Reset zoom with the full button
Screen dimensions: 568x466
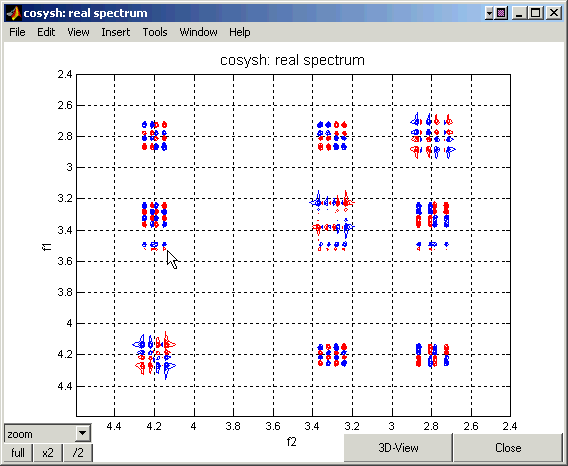[18, 453]
